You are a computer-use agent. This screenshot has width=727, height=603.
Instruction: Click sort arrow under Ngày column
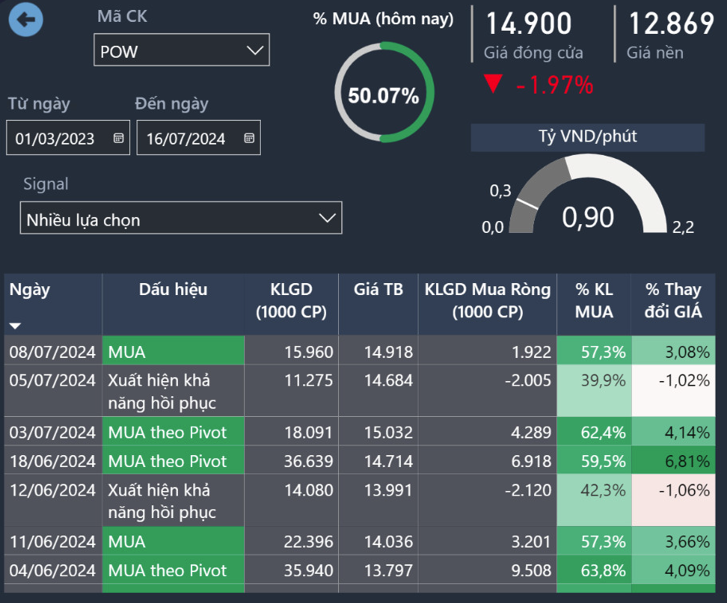pos(15,326)
